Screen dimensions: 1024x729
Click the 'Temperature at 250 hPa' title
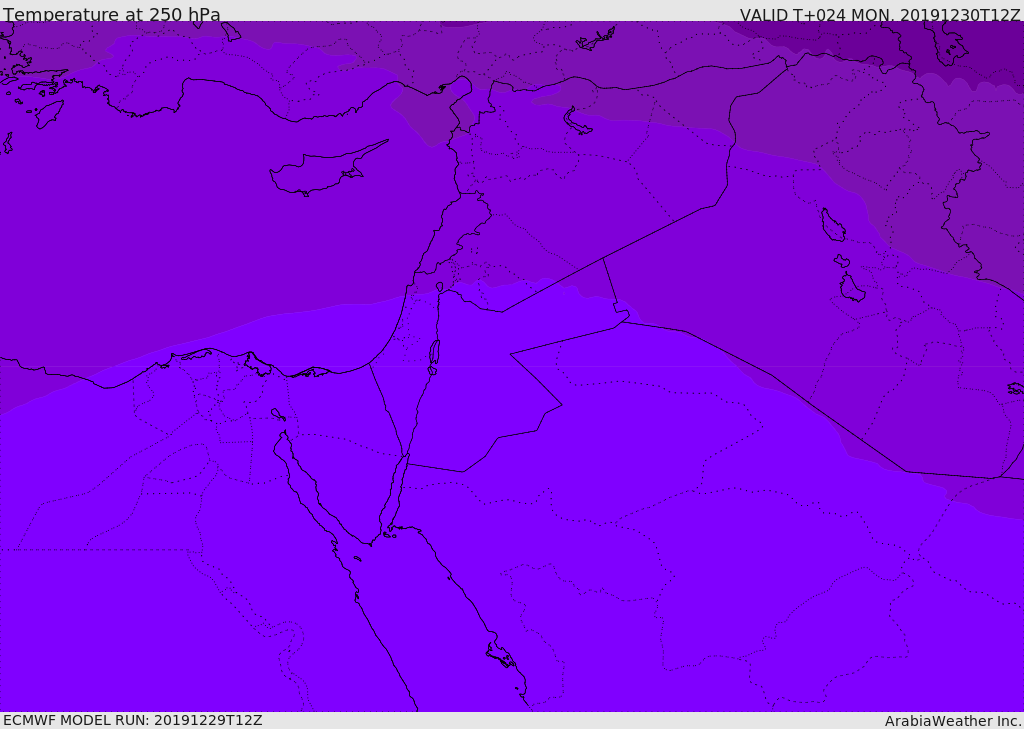(112, 14)
